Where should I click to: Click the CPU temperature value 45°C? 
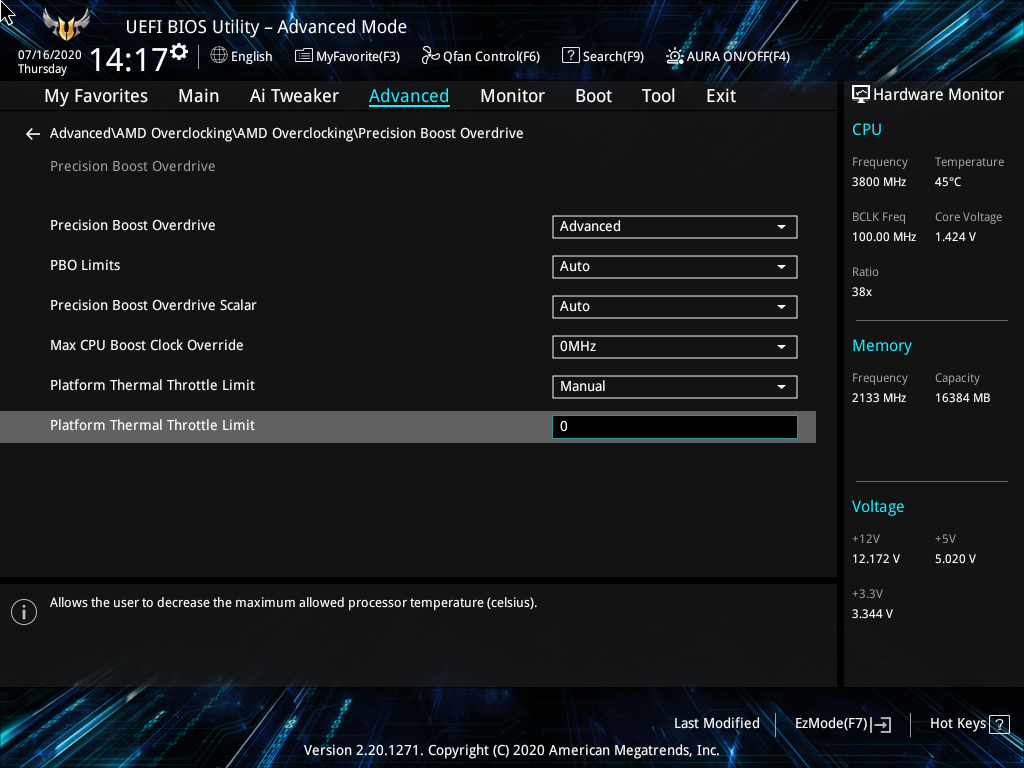click(x=948, y=182)
